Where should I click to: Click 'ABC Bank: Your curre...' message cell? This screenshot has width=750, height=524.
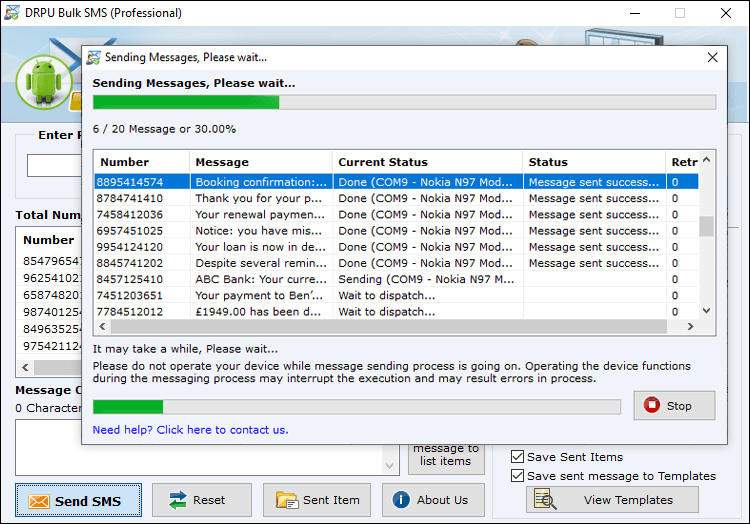pos(261,280)
